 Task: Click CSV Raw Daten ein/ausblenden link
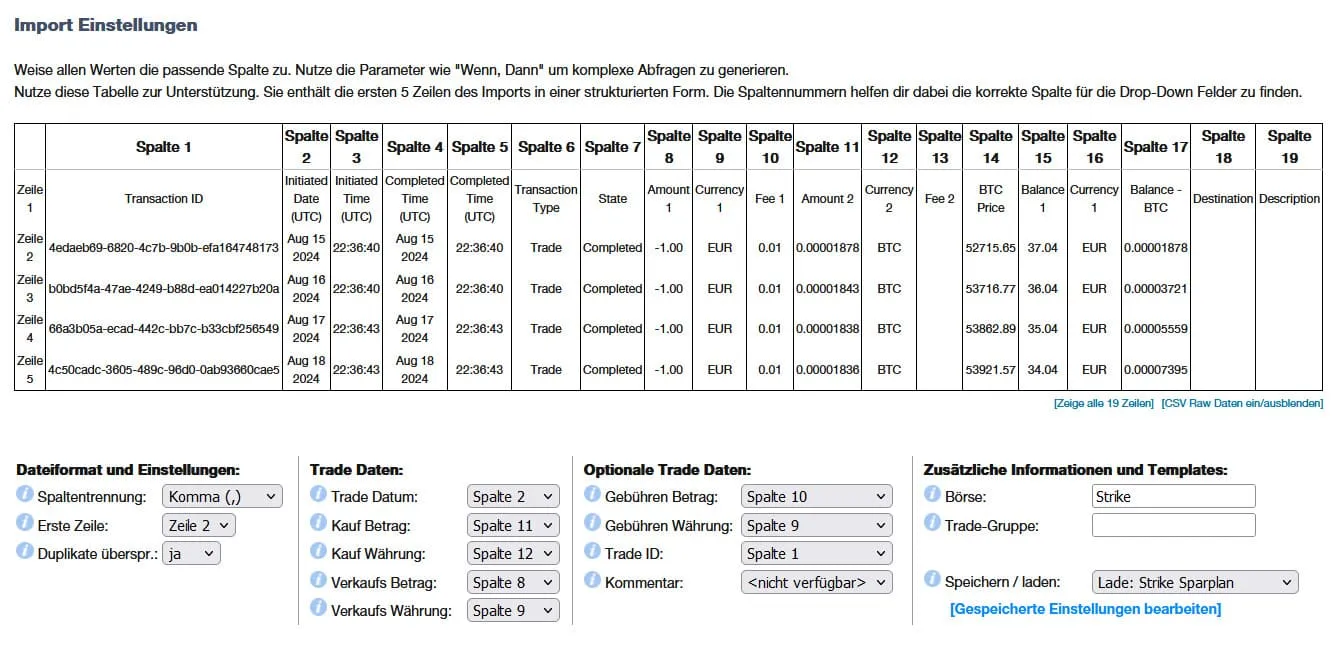pyautogui.click(x=1242, y=403)
